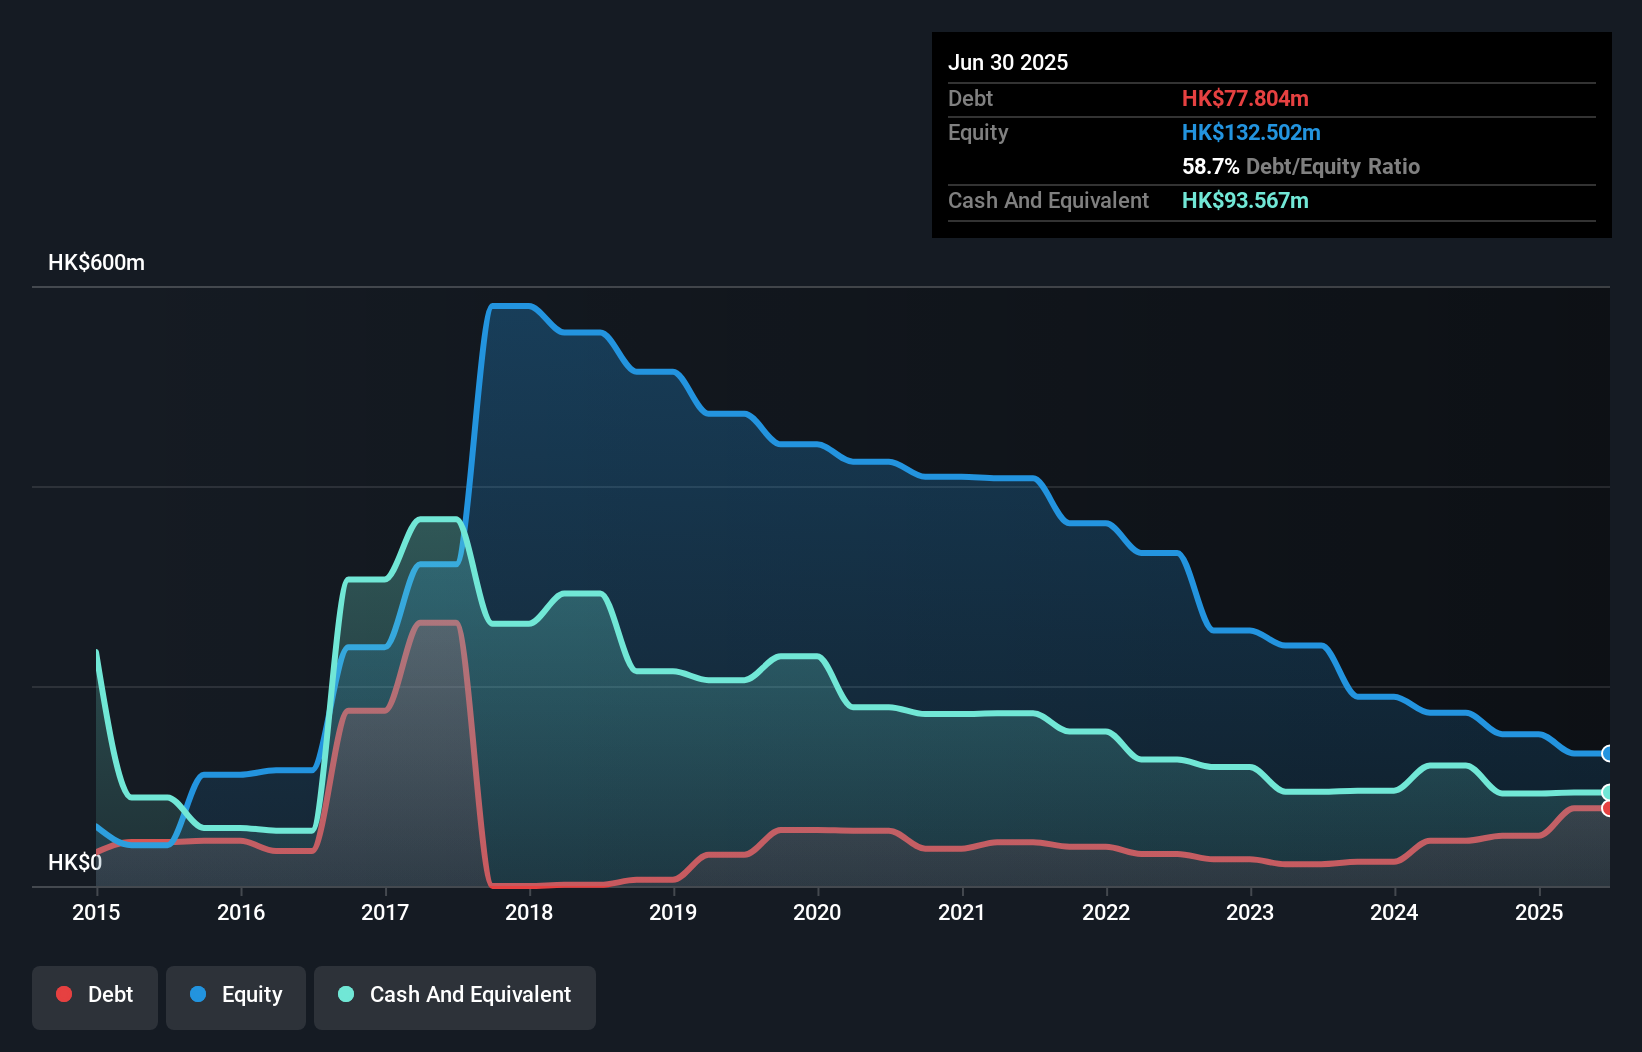Click the teal Cash endpoint marker on chart
This screenshot has height=1052, width=1642.
pos(1608,793)
